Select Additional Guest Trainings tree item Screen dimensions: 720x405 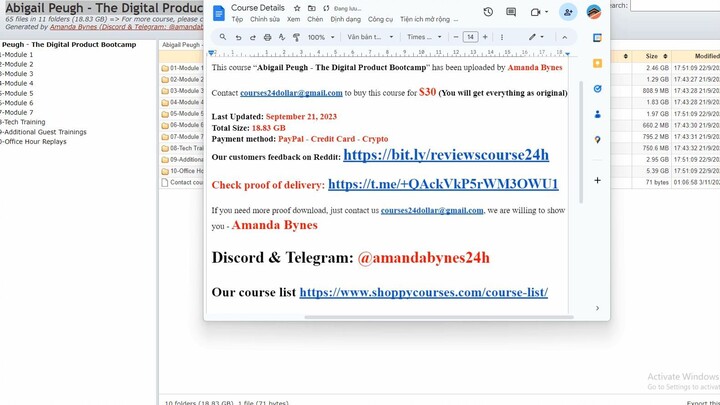click(x=44, y=132)
